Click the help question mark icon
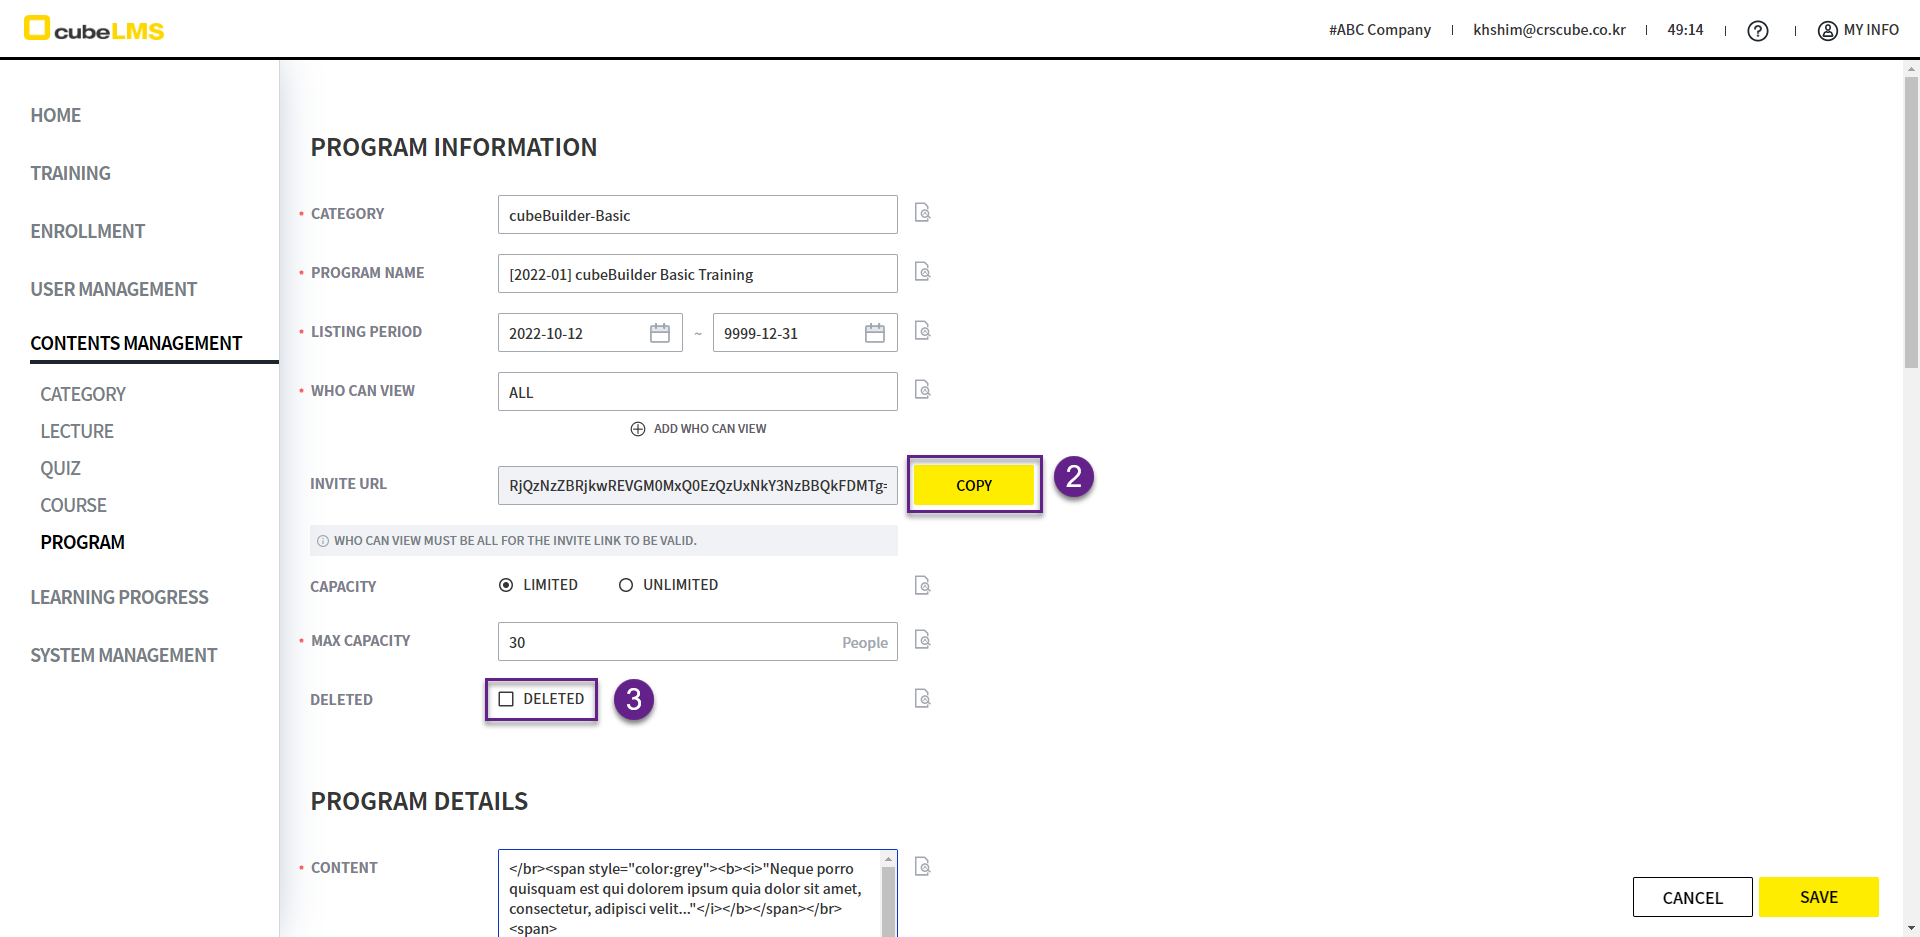1920x937 pixels. 1757,31
